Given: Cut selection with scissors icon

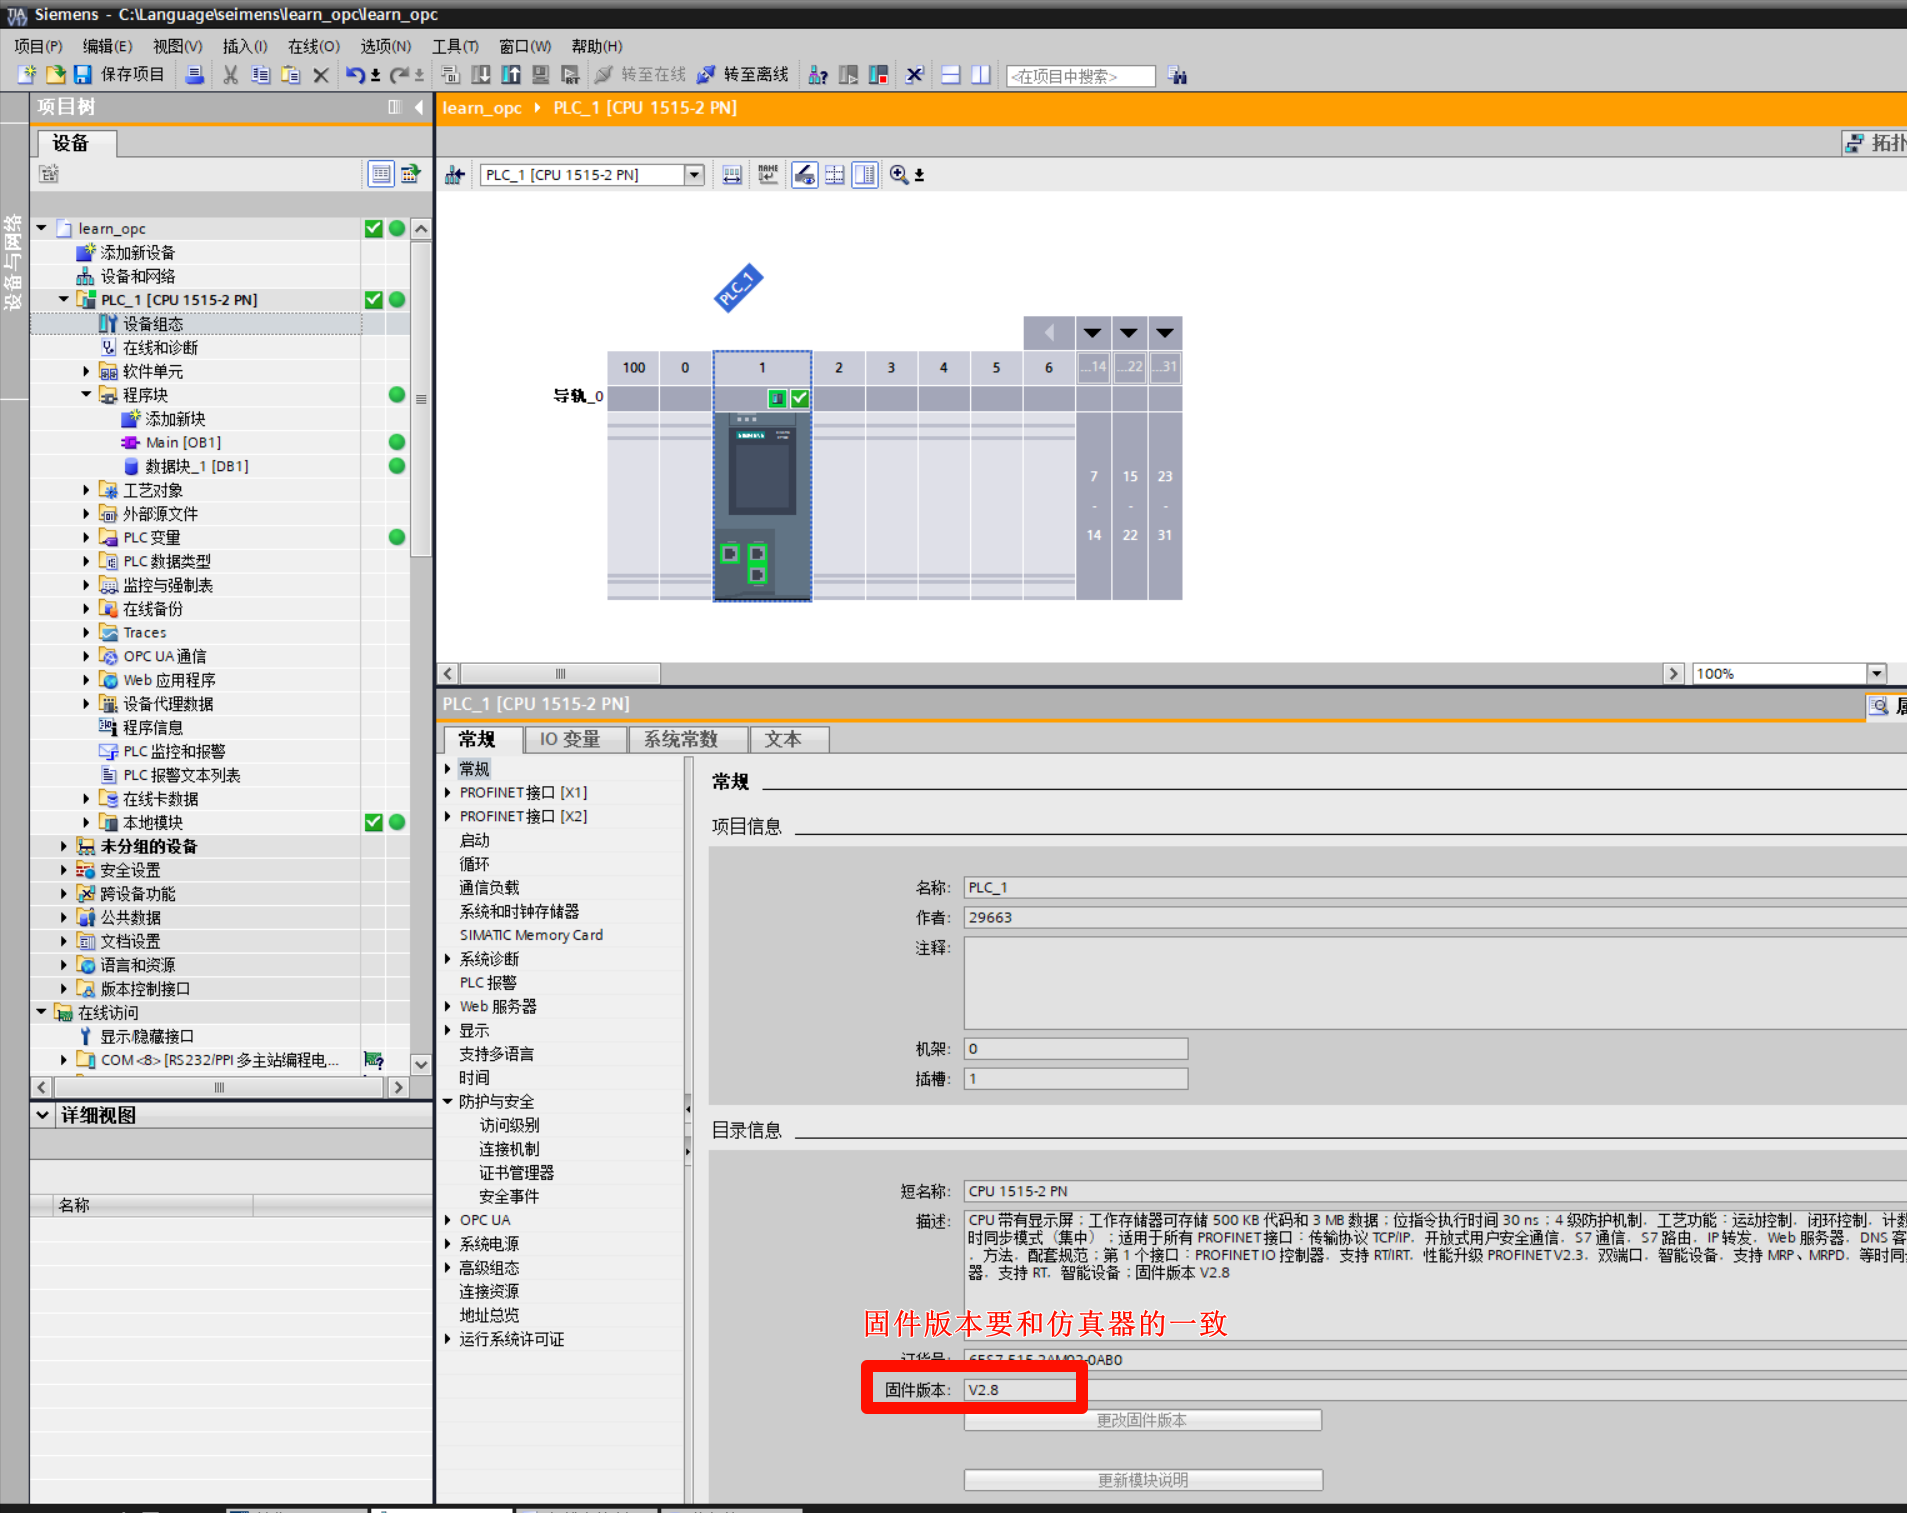Looking at the screenshot, I should coord(230,75).
